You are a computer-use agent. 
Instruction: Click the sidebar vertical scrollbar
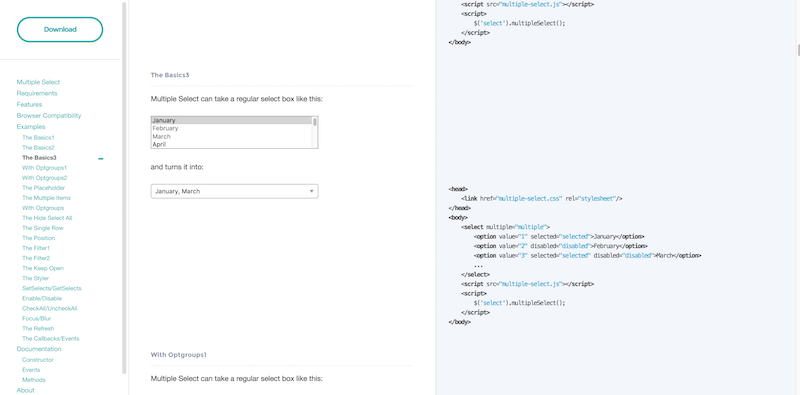point(124,188)
